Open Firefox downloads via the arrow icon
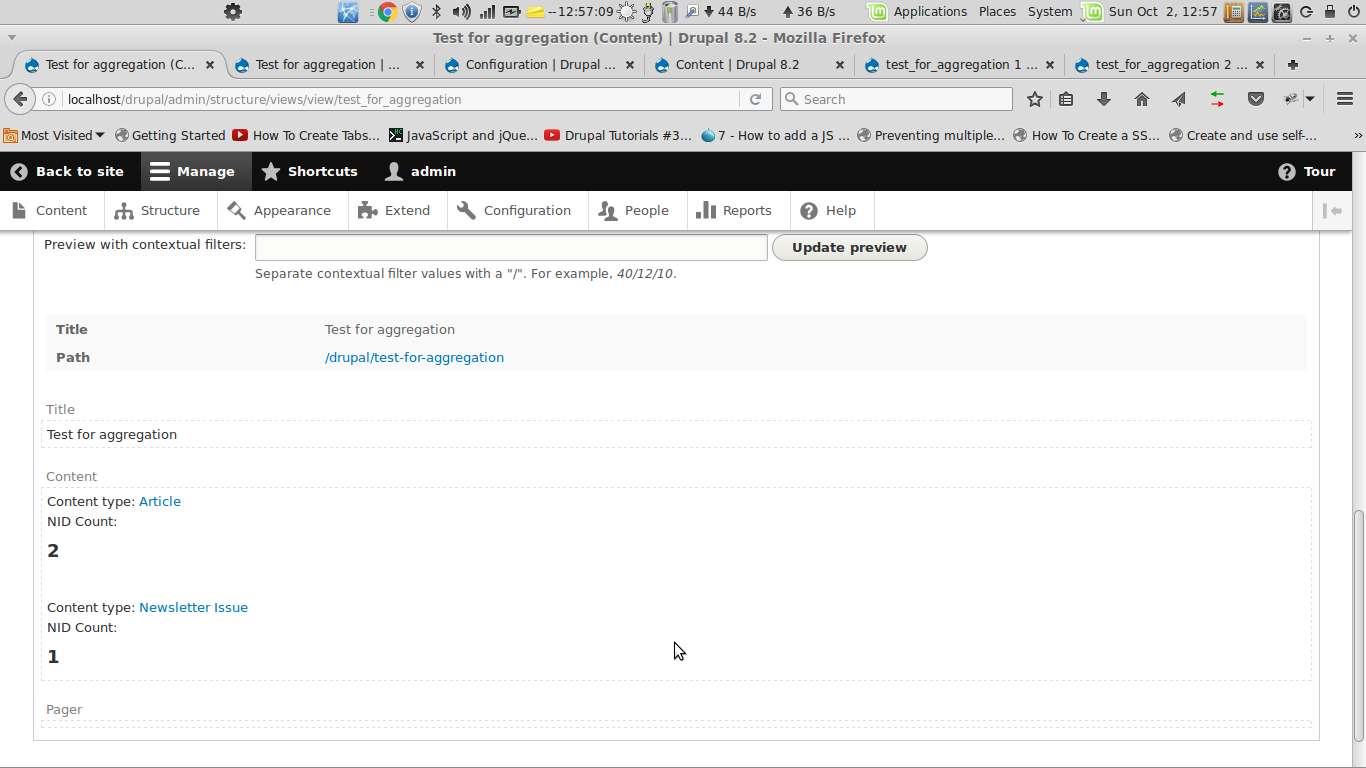Viewport: 1366px width, 768px height. pos(1103,99)
